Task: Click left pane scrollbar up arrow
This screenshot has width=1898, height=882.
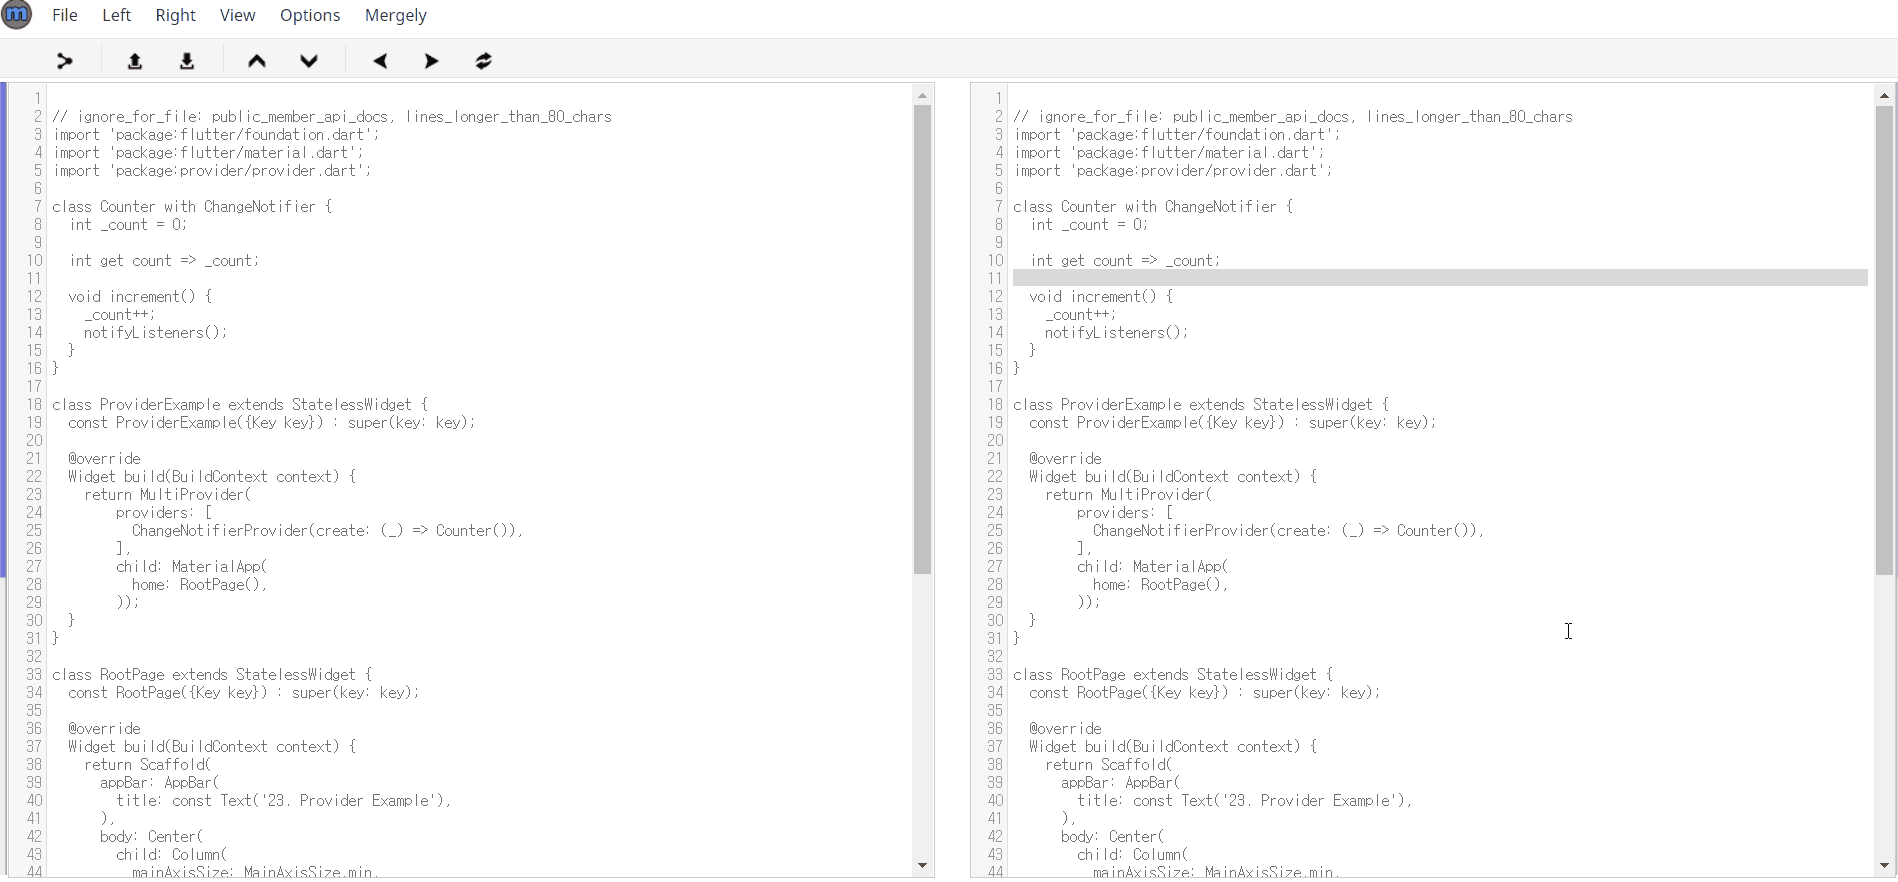Action: coord(923,96)
